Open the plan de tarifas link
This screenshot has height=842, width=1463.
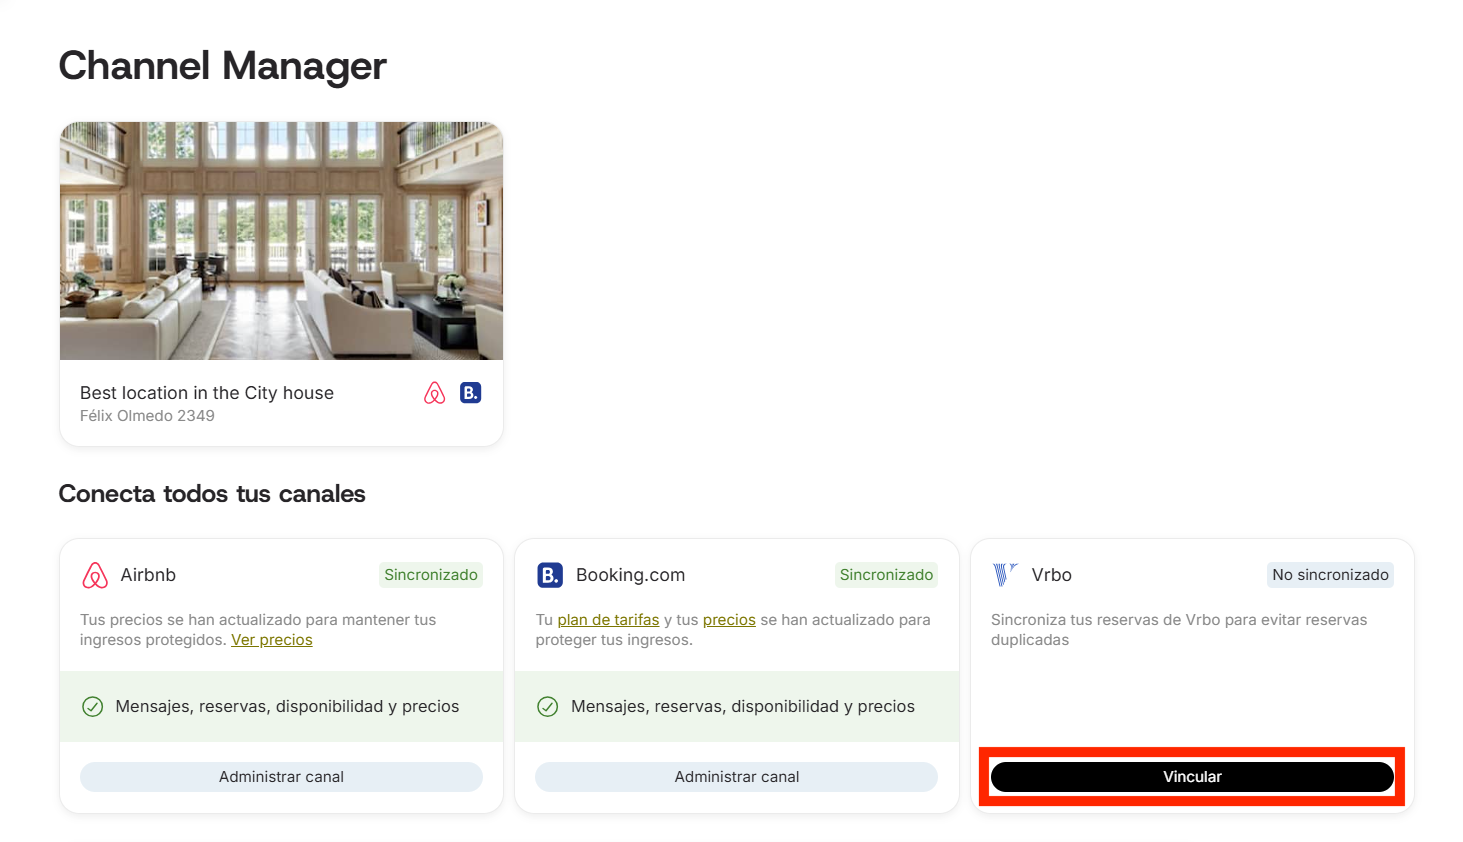click(608, 620)
